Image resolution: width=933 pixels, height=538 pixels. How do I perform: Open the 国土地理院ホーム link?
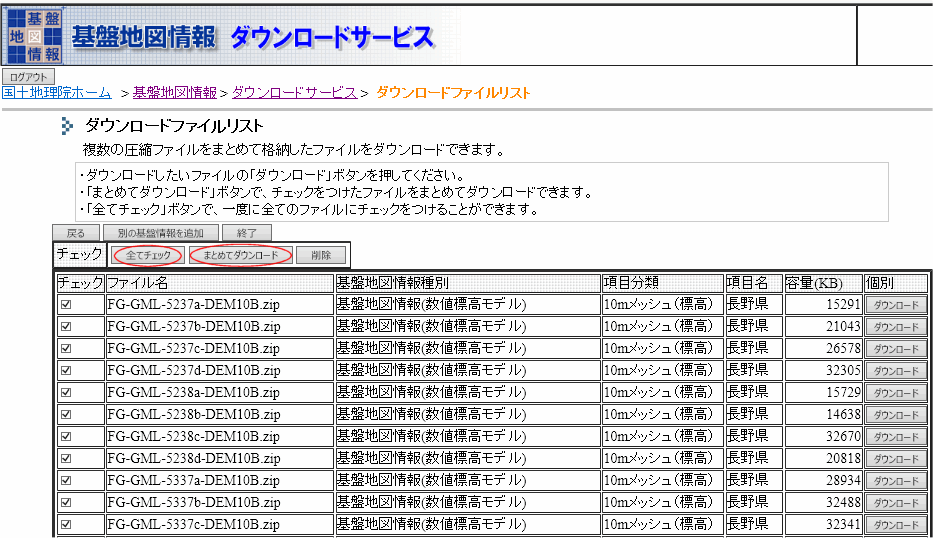point(57,92)
